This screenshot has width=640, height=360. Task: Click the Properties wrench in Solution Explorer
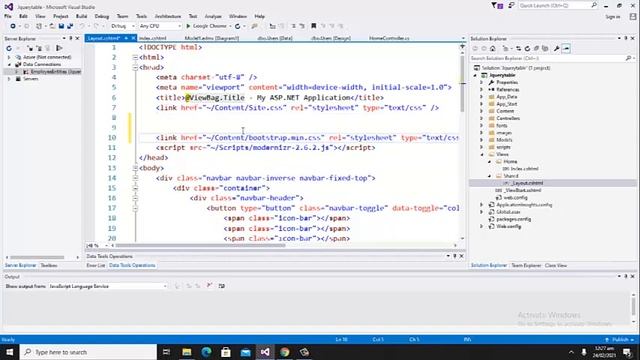[x=556, y=49]
